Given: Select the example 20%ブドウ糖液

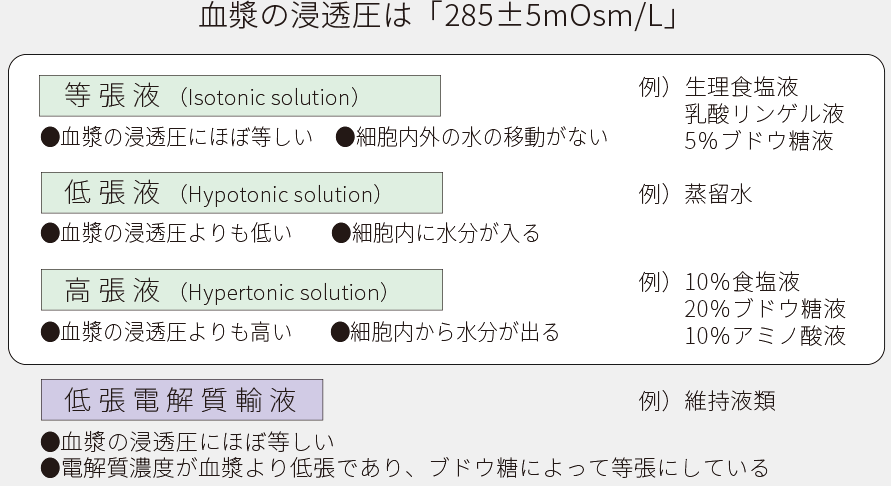Looking at the screenshot, I should (x=765, y=308).
